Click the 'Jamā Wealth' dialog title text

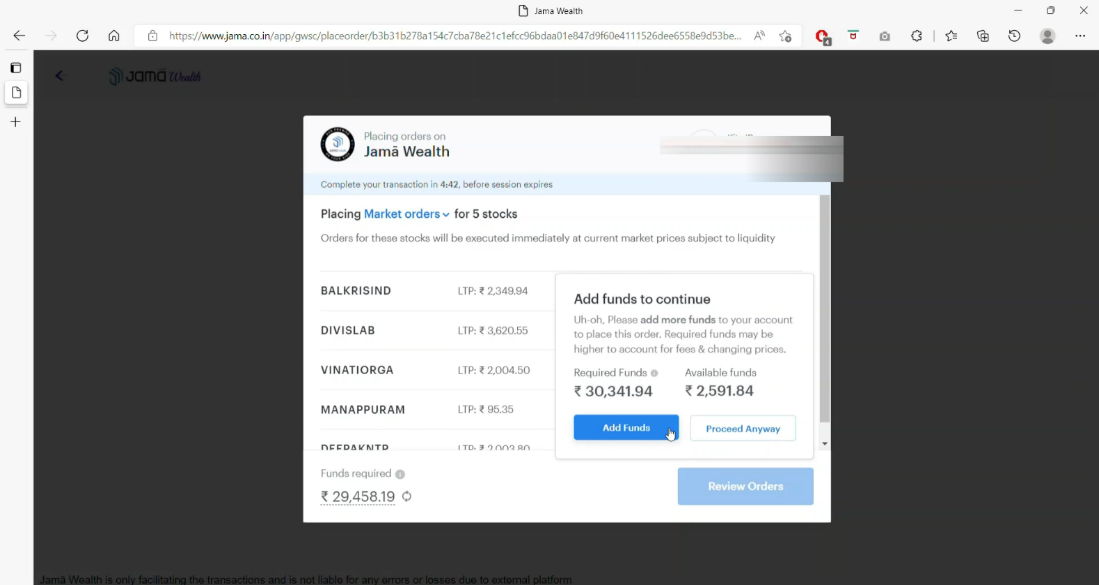407,151
